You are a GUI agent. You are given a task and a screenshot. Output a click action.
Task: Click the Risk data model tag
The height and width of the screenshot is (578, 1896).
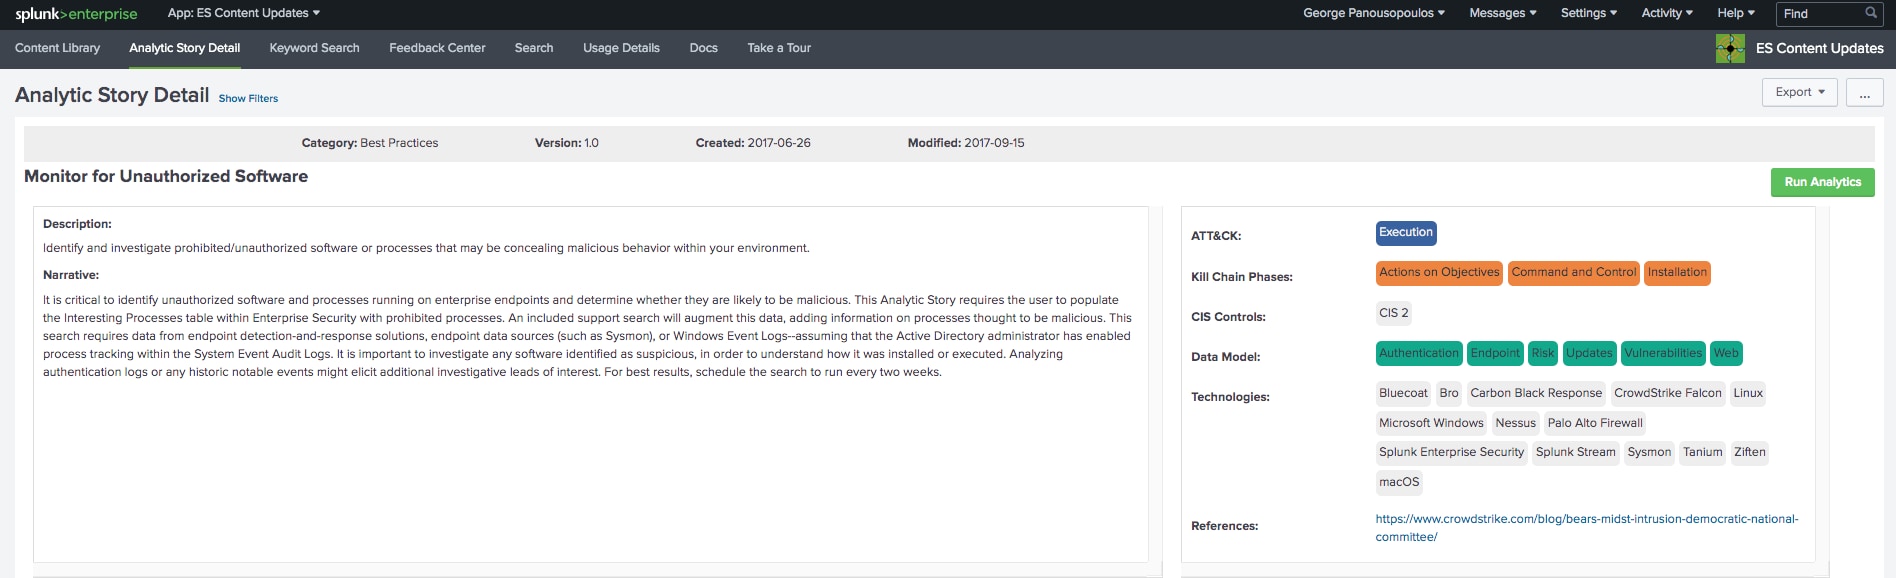(1543, 353)
